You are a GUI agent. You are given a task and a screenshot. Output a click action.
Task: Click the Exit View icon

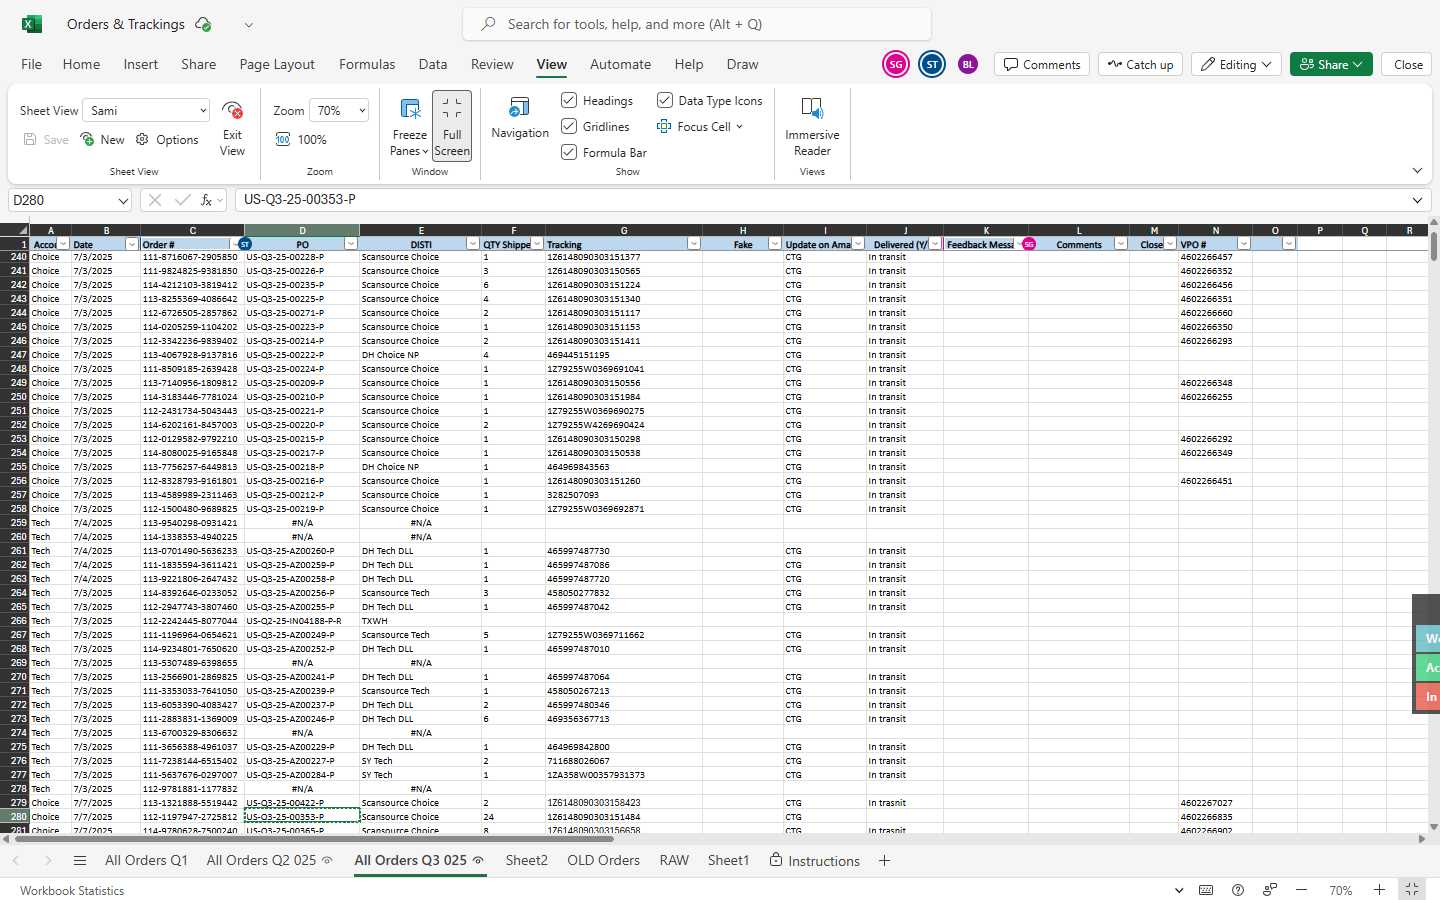pyautogui.click(x=232, y=110)
